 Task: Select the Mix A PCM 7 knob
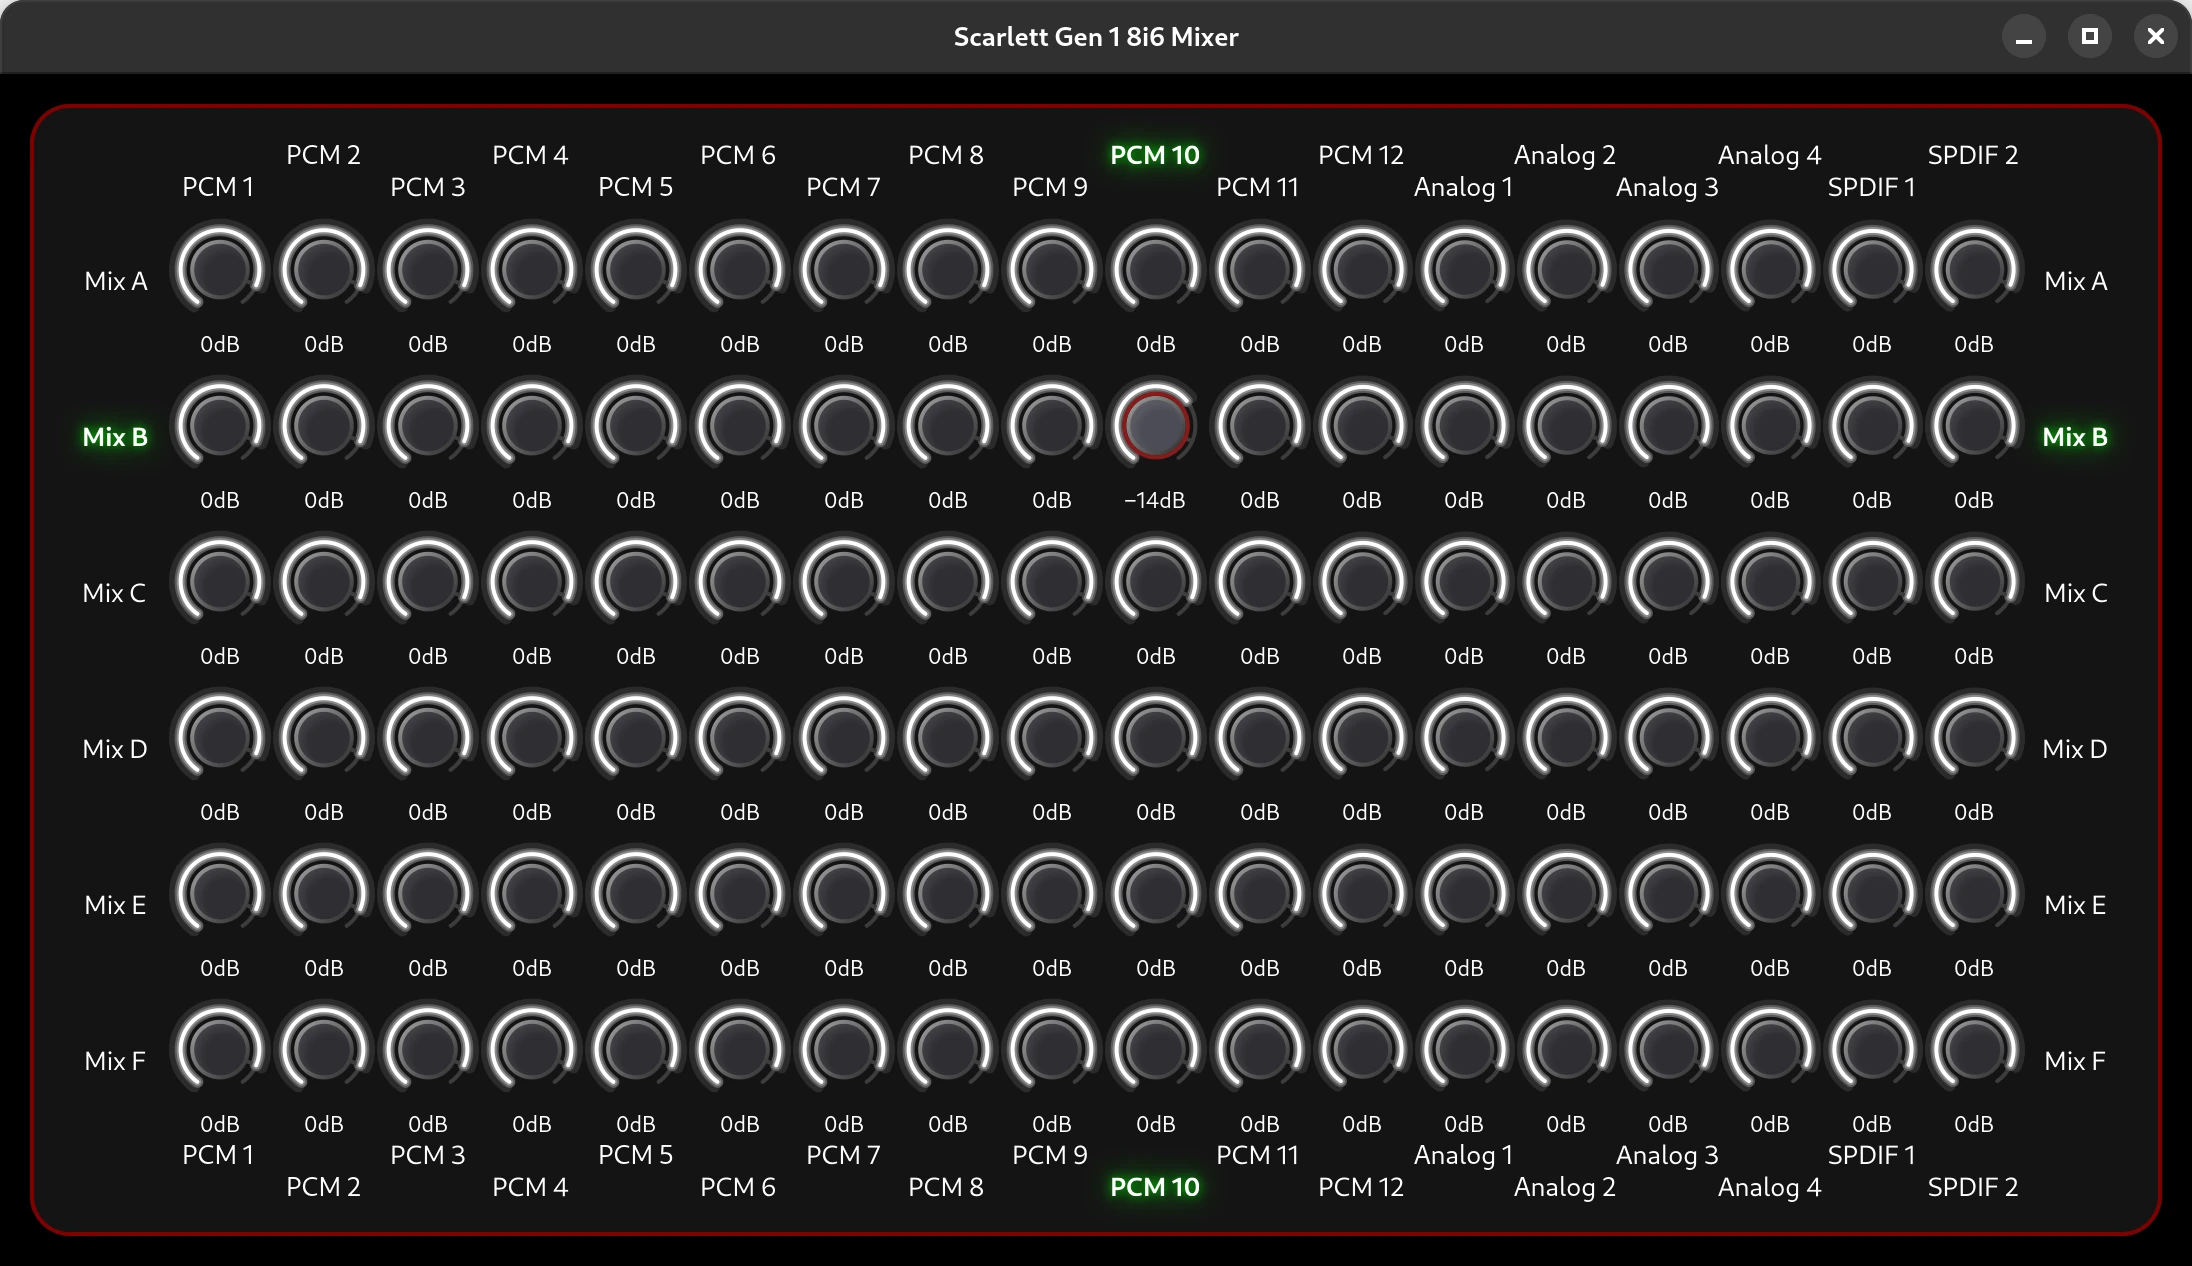[x=844, y=269]
